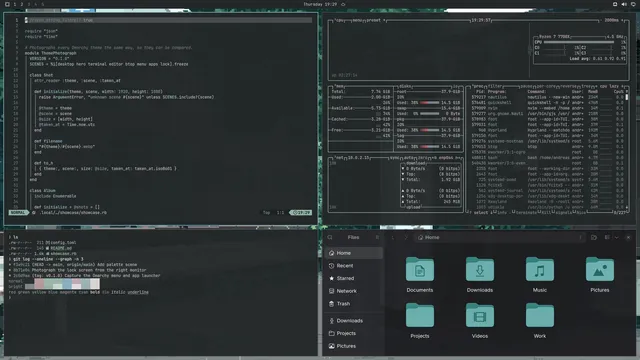This screenshot has height=360, width=640.
Task: Select the Music folder icon
Action: coord(540,269)
